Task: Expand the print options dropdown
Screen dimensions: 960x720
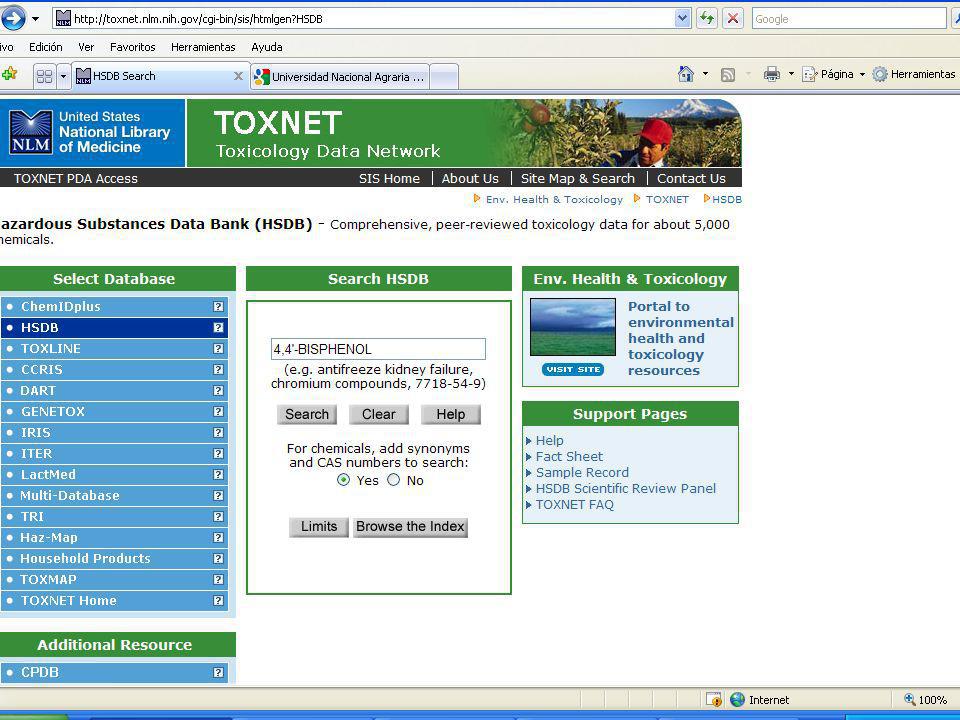Action: 791,74
